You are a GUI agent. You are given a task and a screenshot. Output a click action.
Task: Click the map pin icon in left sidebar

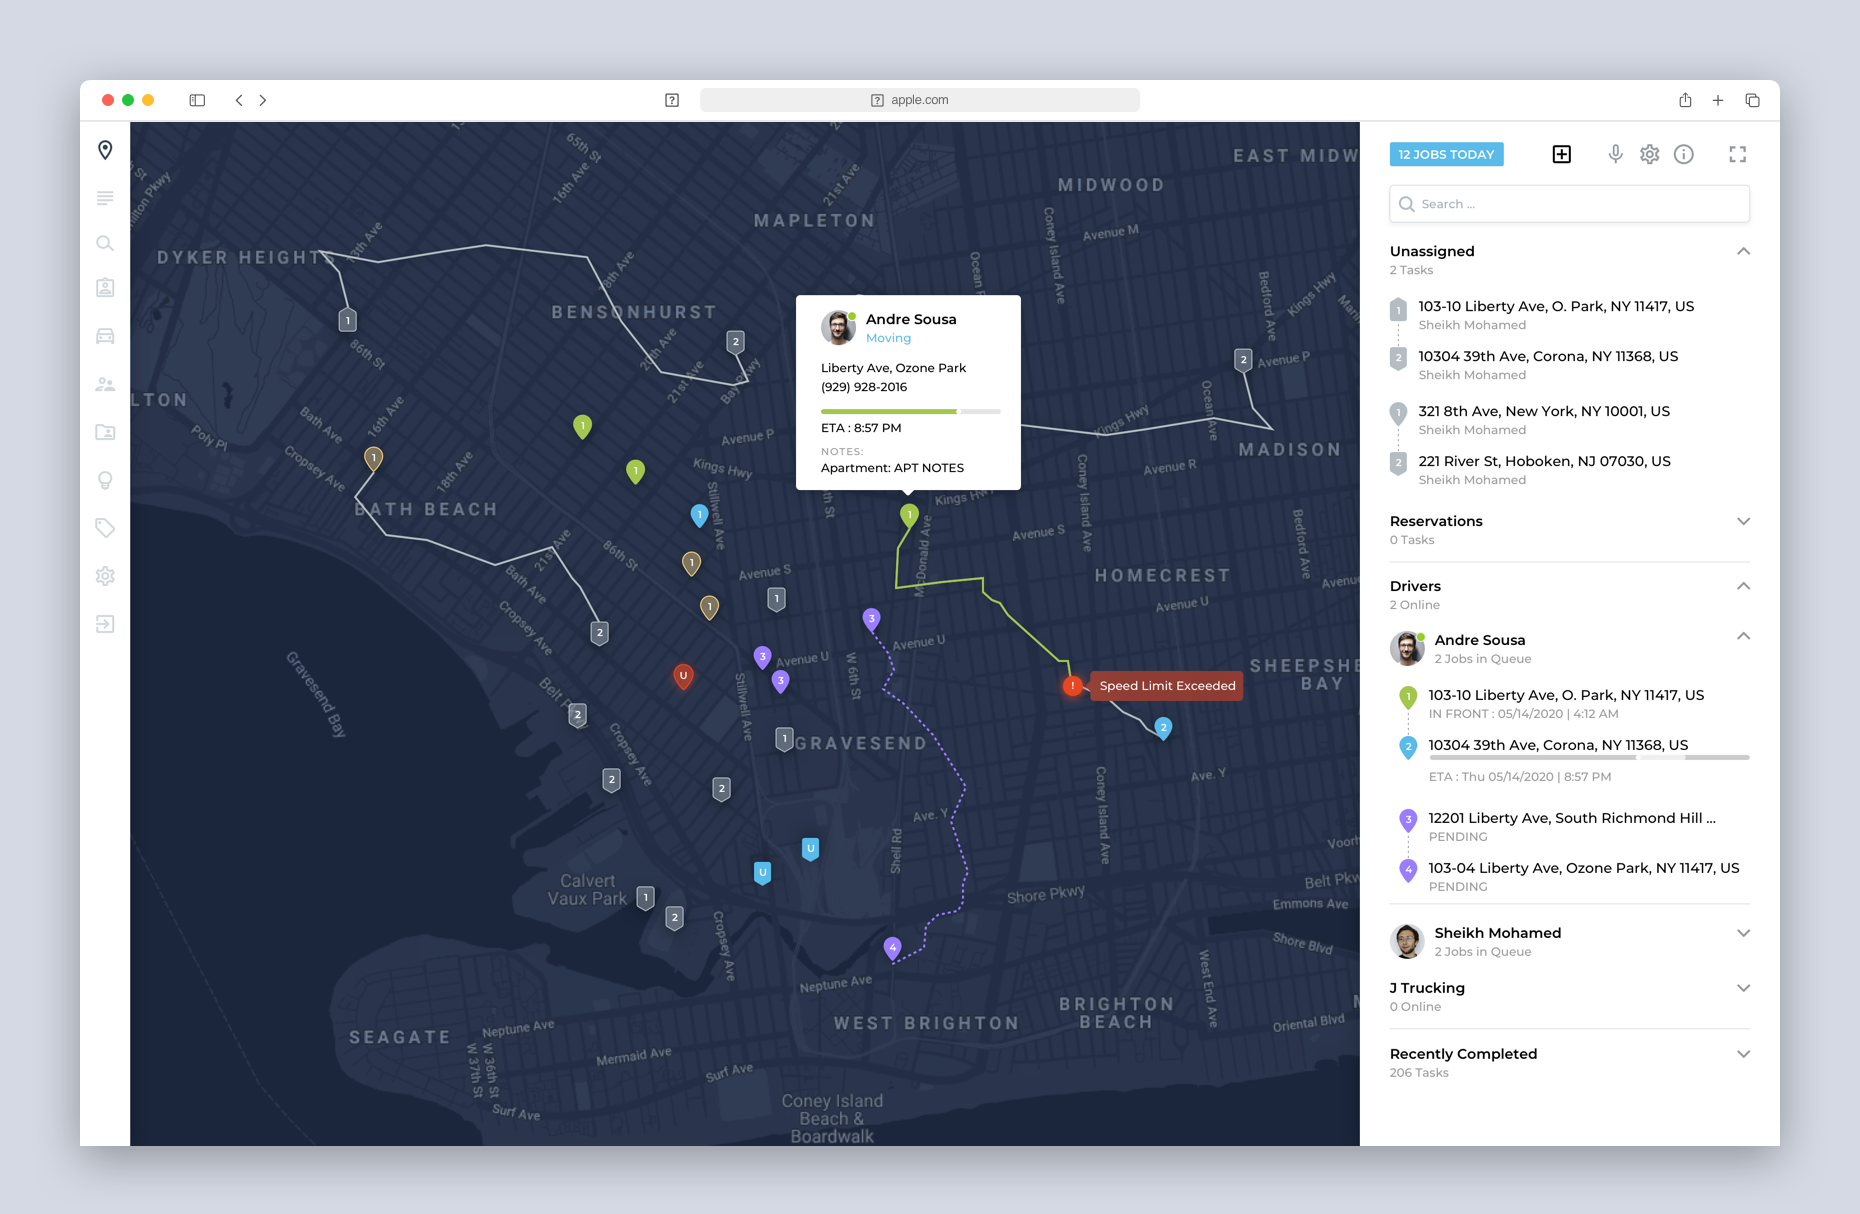(105, 150)
